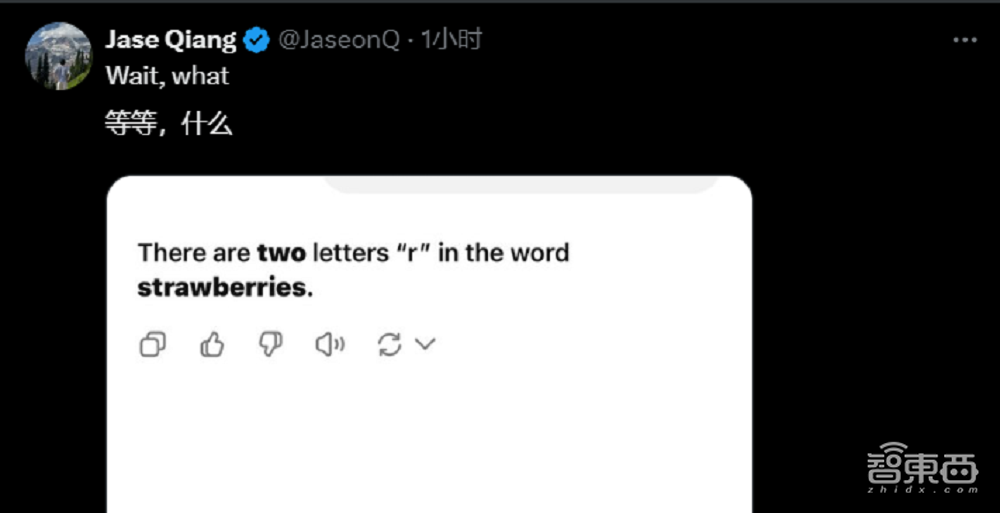Click the "Wait, what" tweet text
The height and width of the screenshot is (513, 1000).
pyautogui.click(x=167, y=76)
